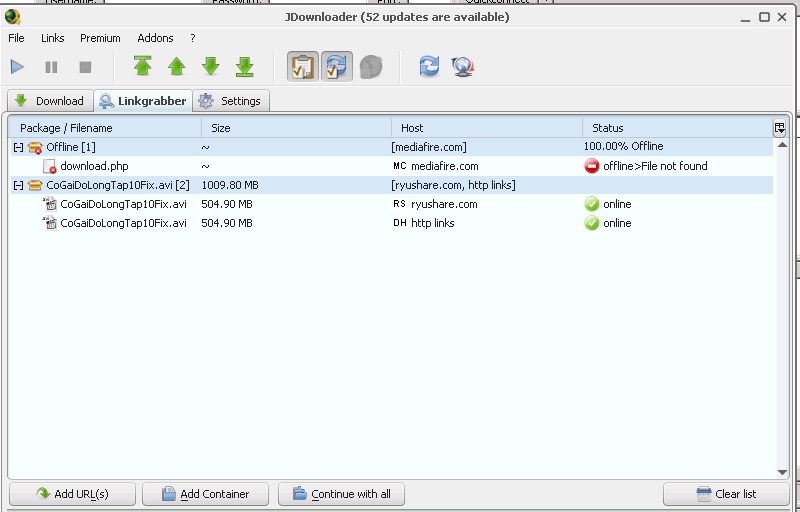This screenshot has height=512, width=800.
Task: Click green online icon for http links
Action: pos(591,223)
